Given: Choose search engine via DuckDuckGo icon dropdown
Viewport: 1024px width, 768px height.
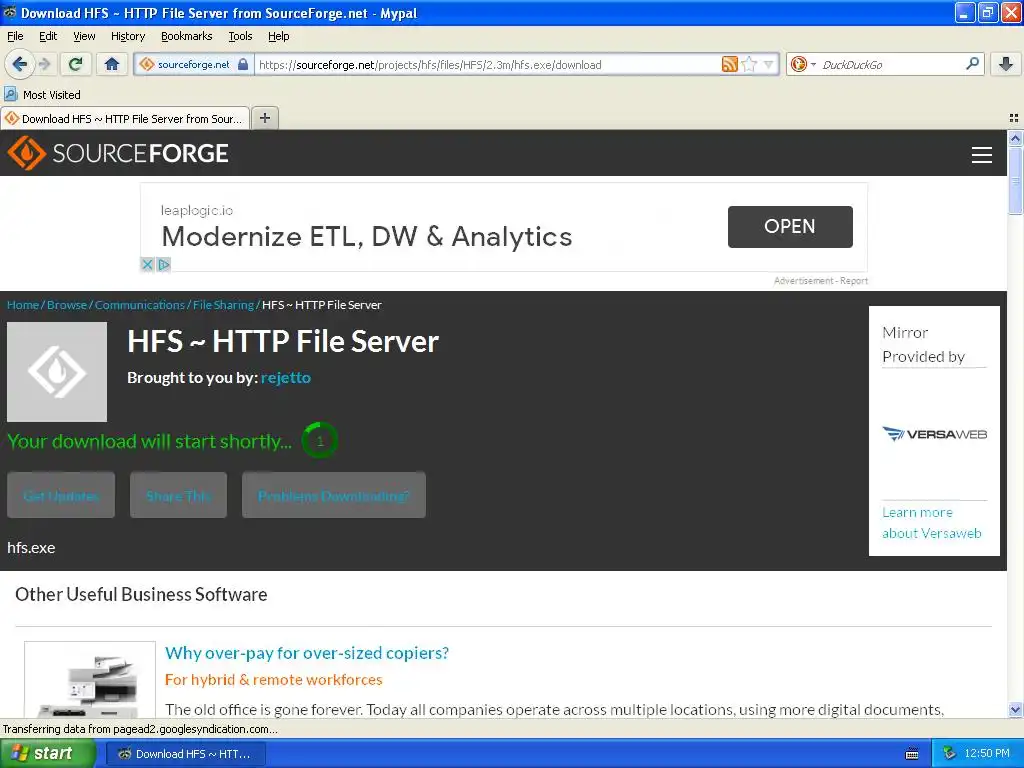Looking at the screenshot, I should [x=803, y=64].
